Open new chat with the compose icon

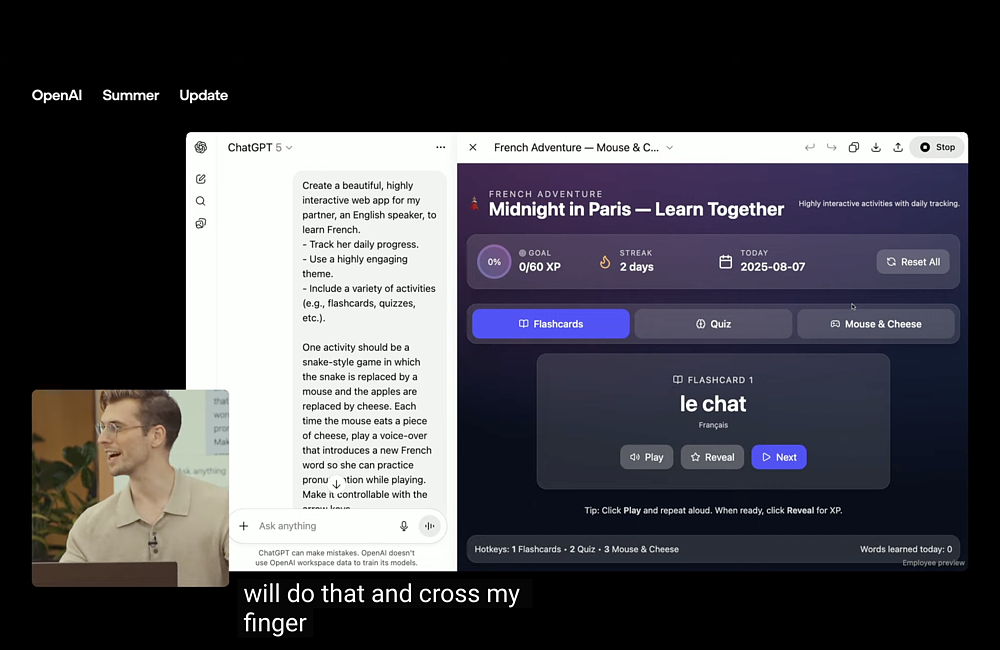[x=201, y=179]
